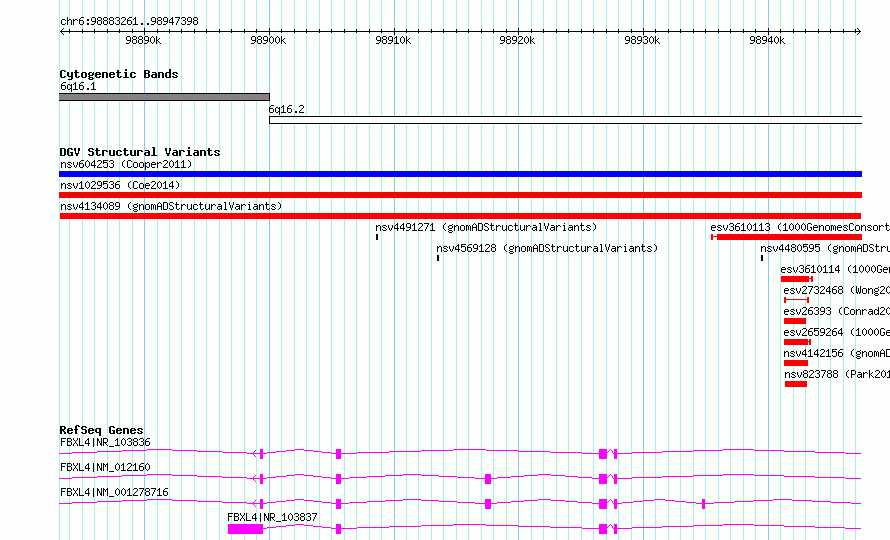Open the nsv4142156 label text

(837, 353)
